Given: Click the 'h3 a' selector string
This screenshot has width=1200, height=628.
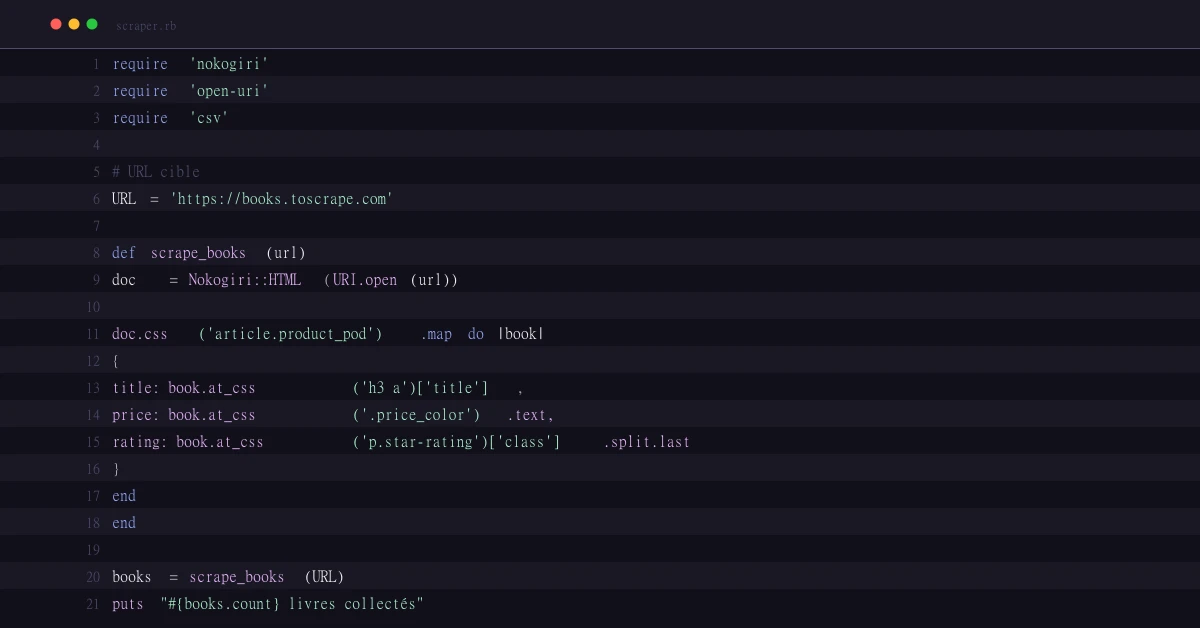Looking at the screenshot, I should [385, 388].
